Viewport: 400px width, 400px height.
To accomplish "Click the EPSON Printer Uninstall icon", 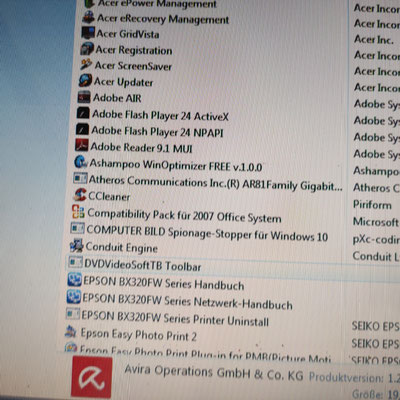I will tap(73, 314).
